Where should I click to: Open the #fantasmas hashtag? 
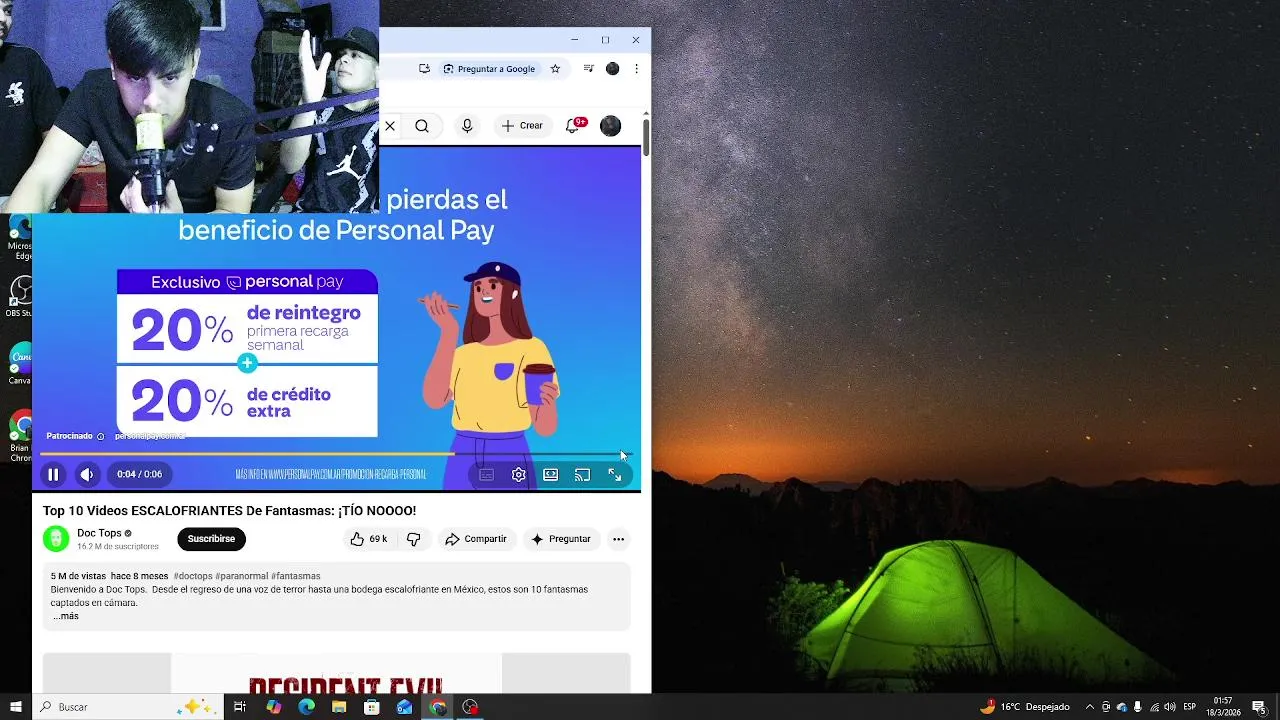pos(296,576)
